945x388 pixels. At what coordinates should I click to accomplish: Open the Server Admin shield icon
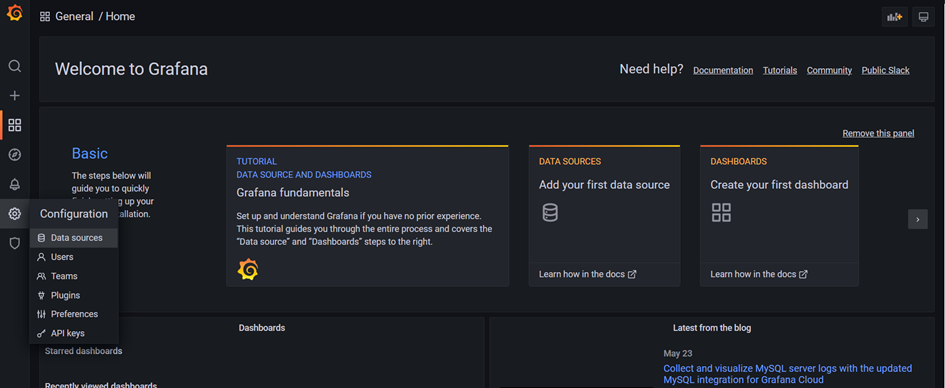14,243
